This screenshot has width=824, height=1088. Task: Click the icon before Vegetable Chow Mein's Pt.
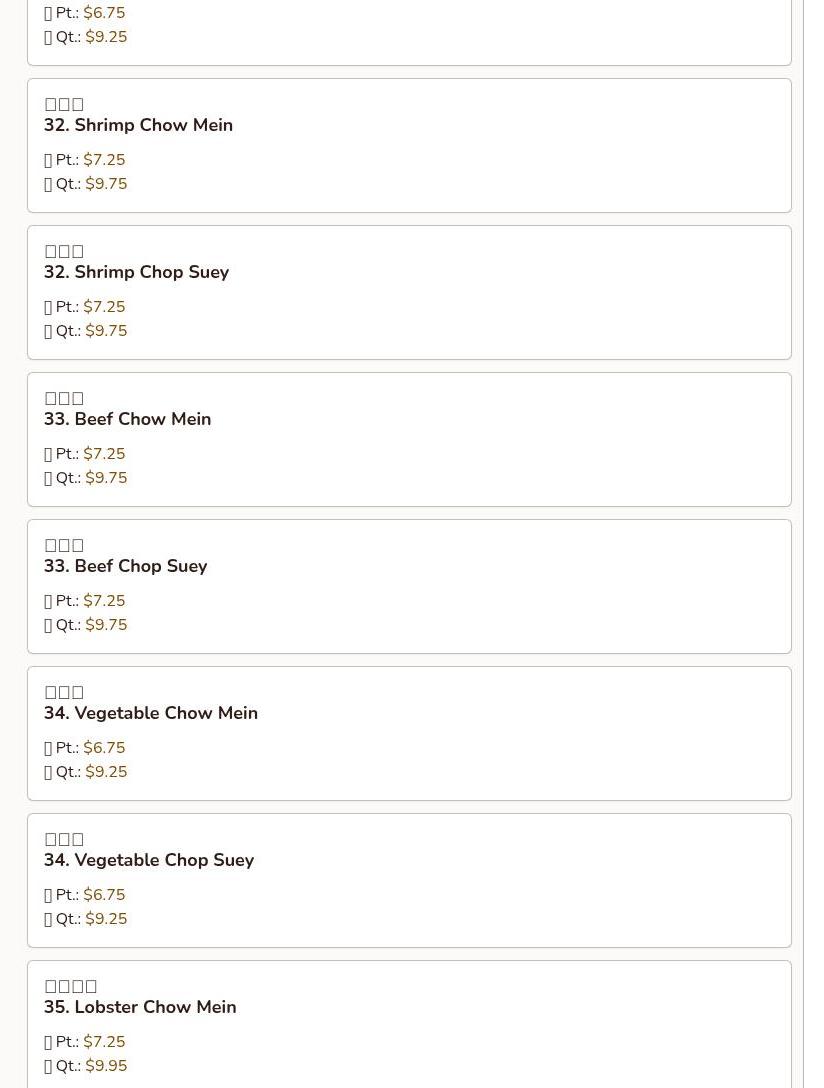click(x=48, y=748)
